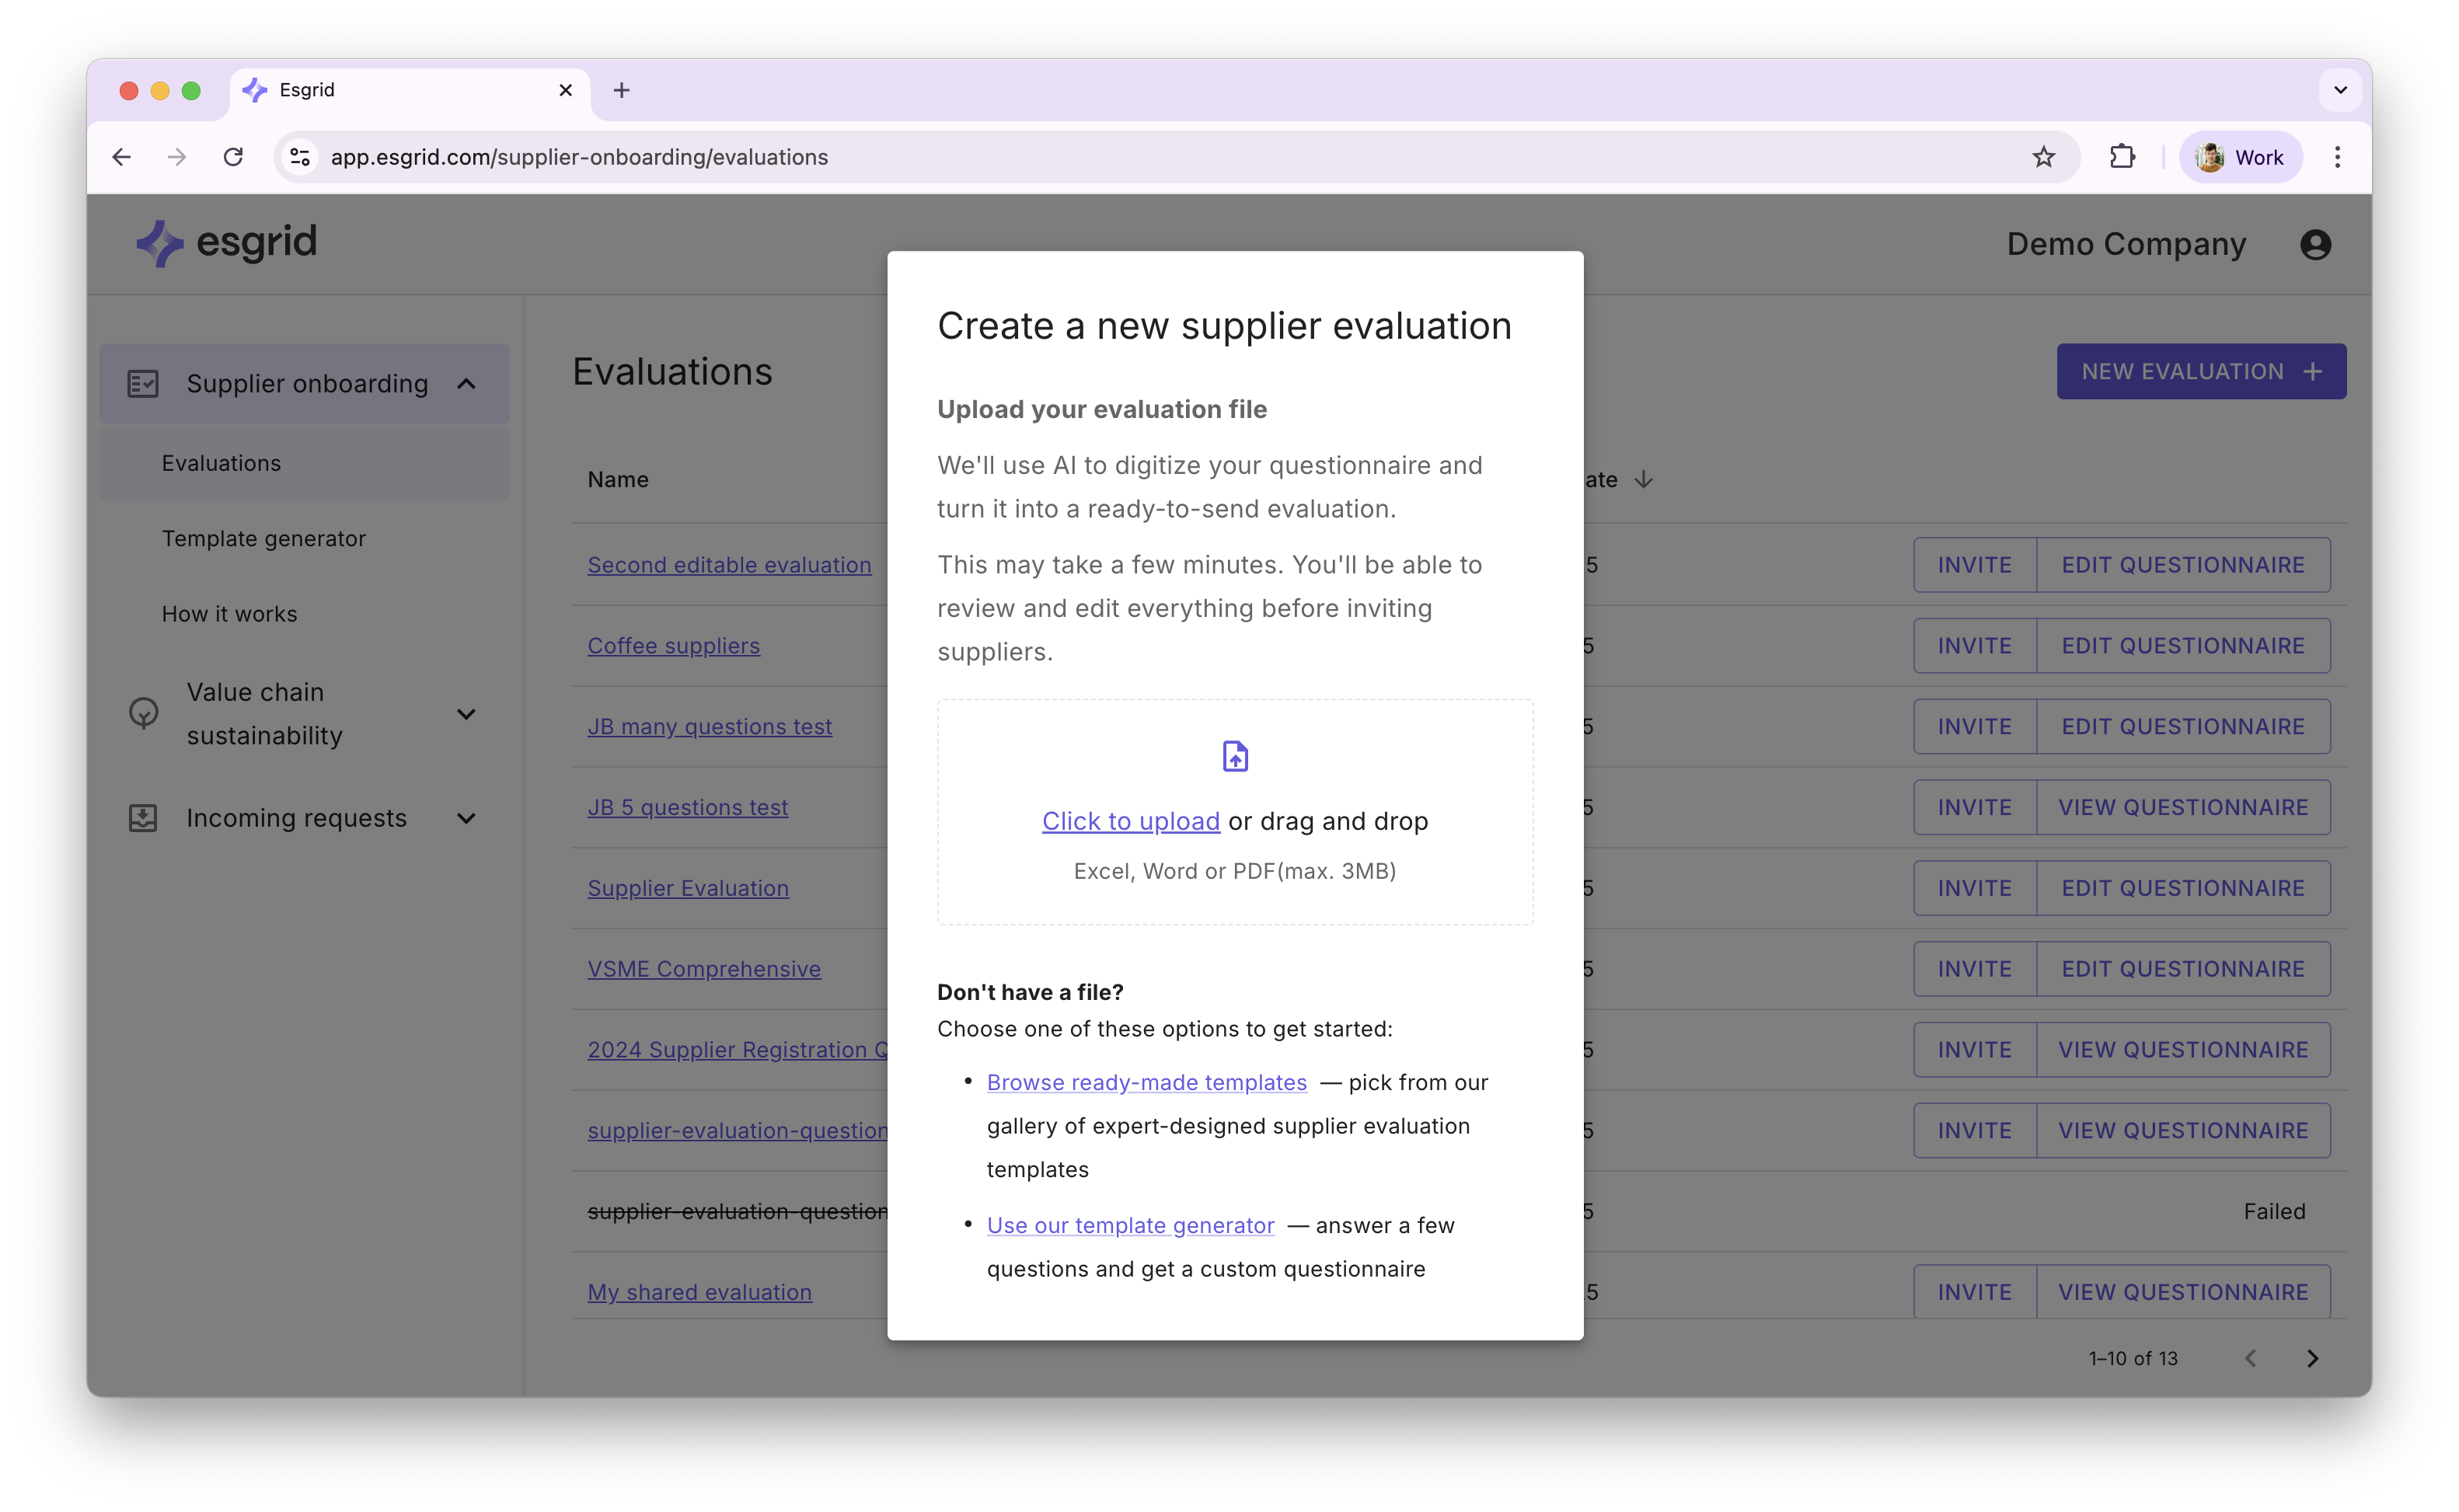Expand the Incoming requests section
The image size is (2459, 1512).
467,817
